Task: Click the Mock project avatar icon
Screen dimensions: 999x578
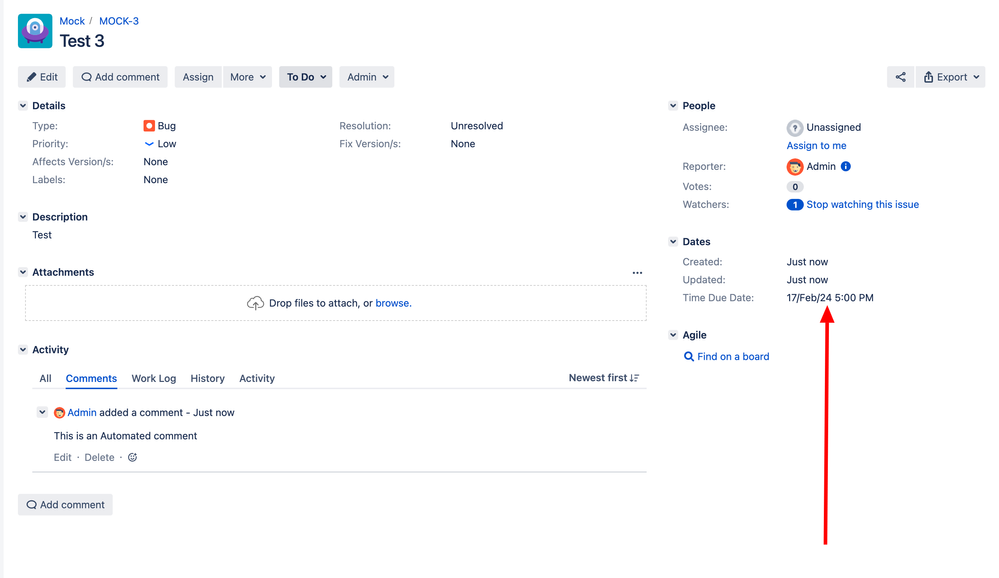Action: (x=35, y=31)
